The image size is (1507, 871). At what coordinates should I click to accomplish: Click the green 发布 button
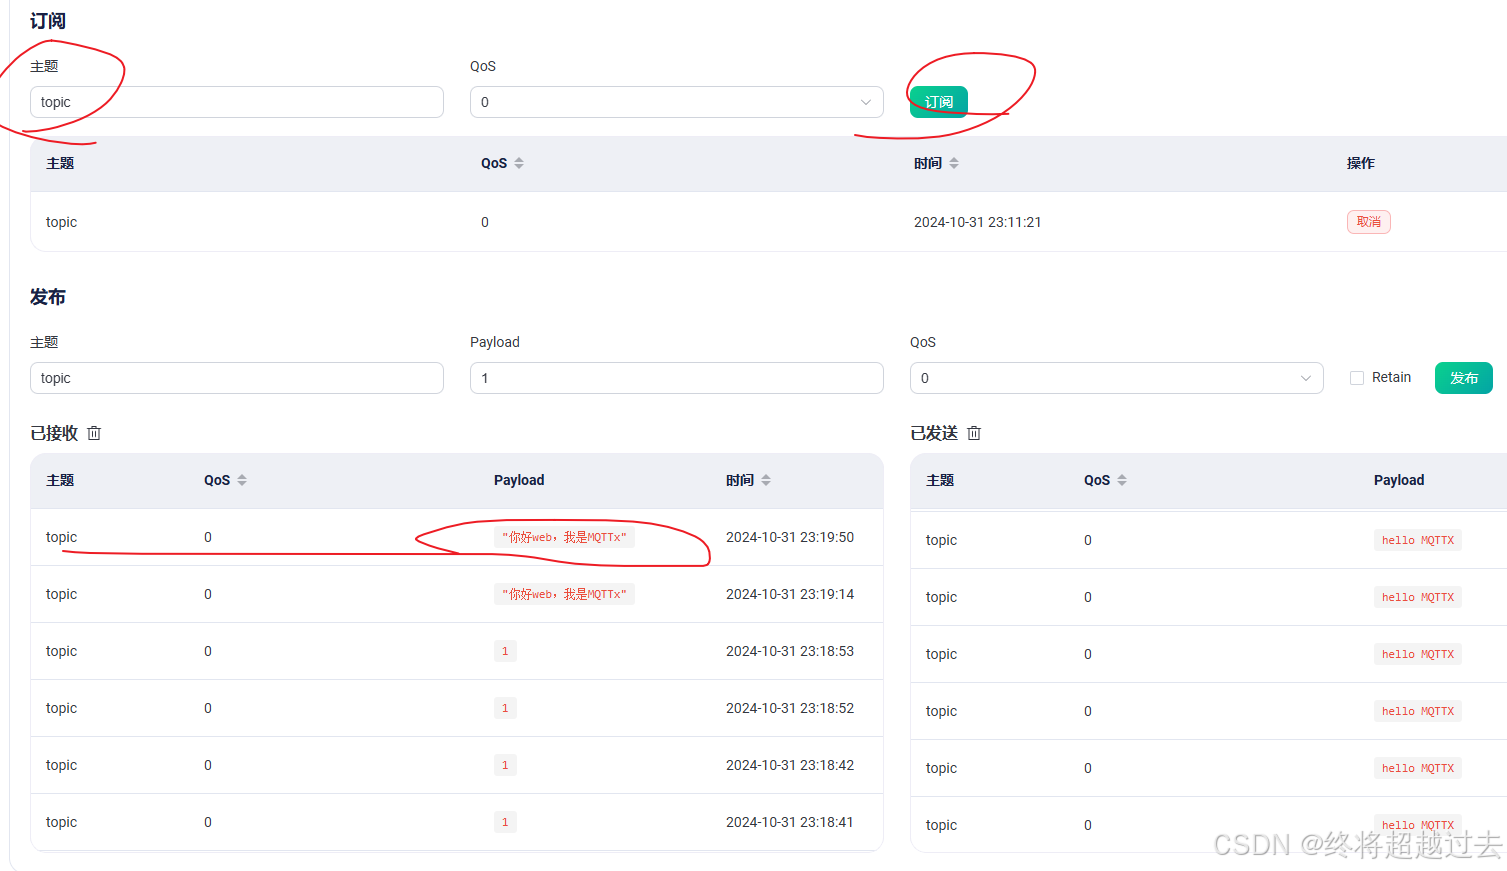[1463, 378]
